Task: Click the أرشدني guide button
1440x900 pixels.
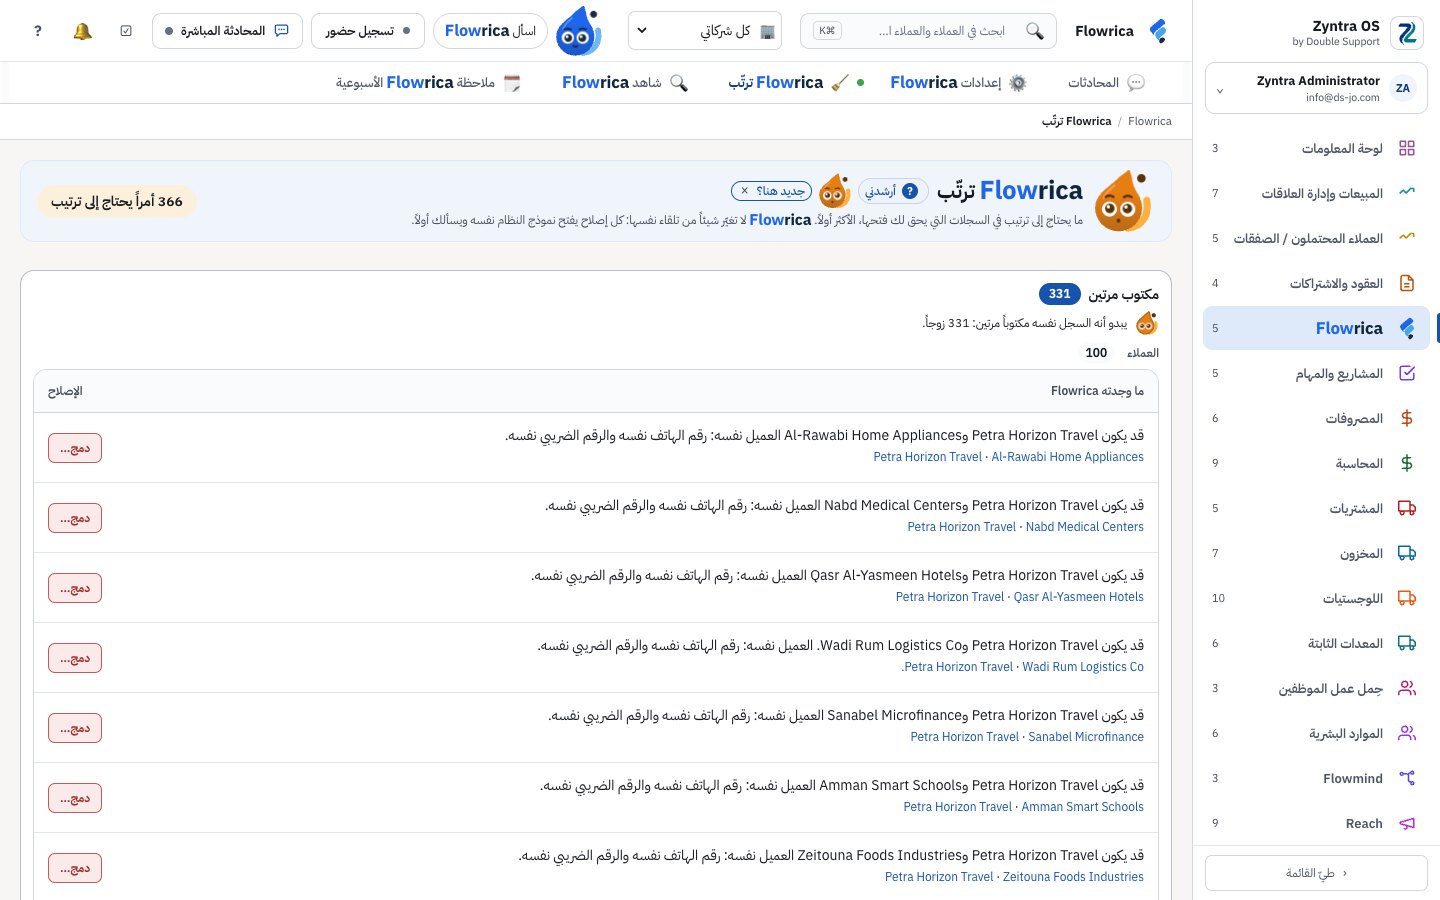Action: coord(893,191)
